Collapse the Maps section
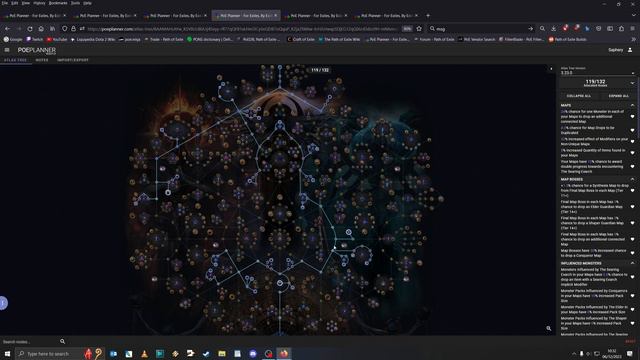Screen dimensions: 640x360 coord(632,105)
